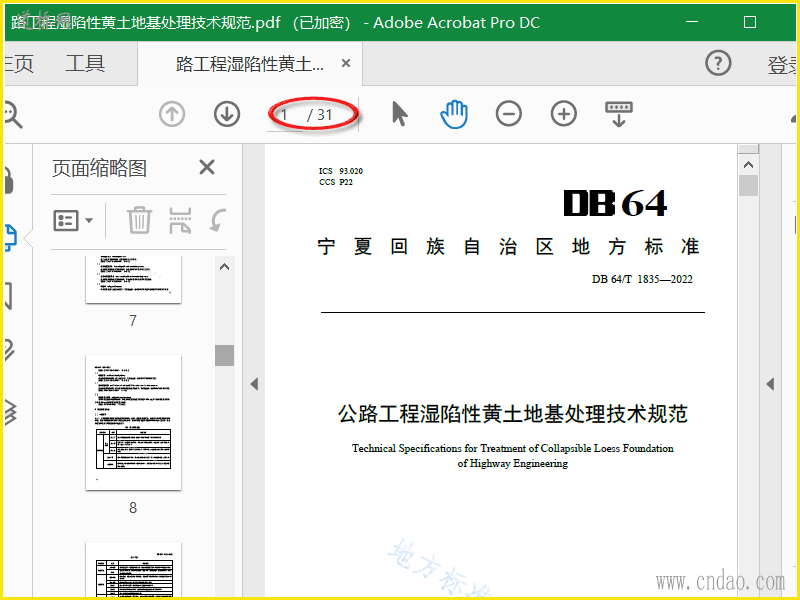Click the delete pages trash icon
The width and height of the screenshot is (800, 600).
(x=139, y=220)
